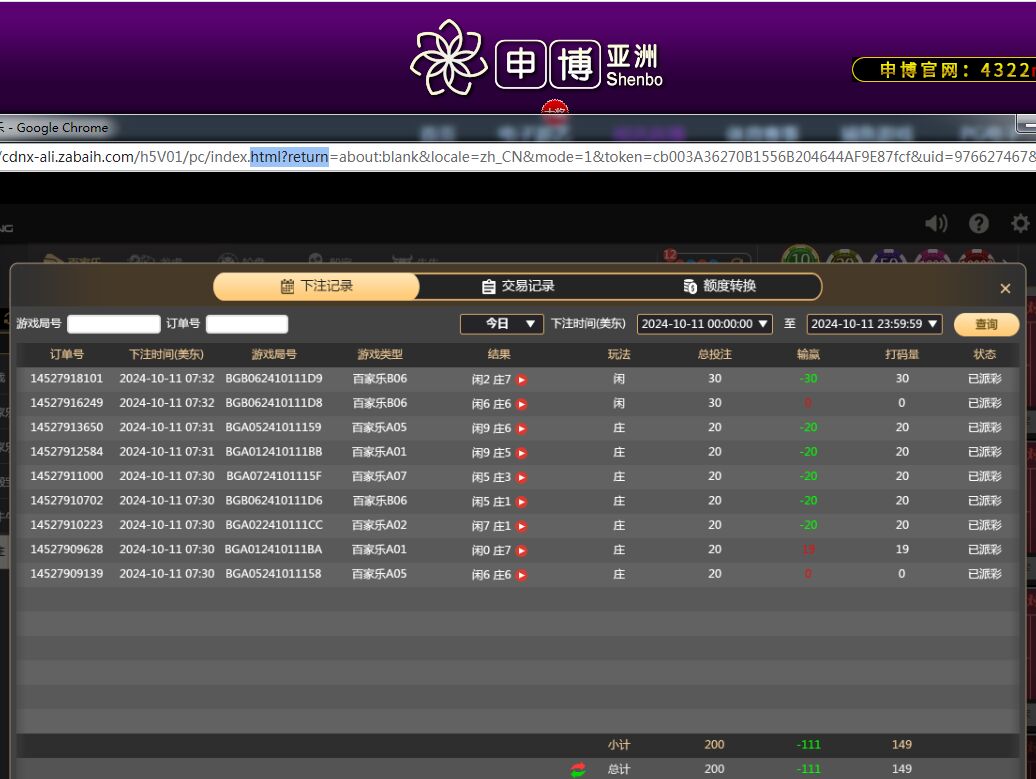Image resolution: width=1036 pixels, height=779 pixels.
Task: Switch to the 交易记录 tab
Action: click(518, 286)
